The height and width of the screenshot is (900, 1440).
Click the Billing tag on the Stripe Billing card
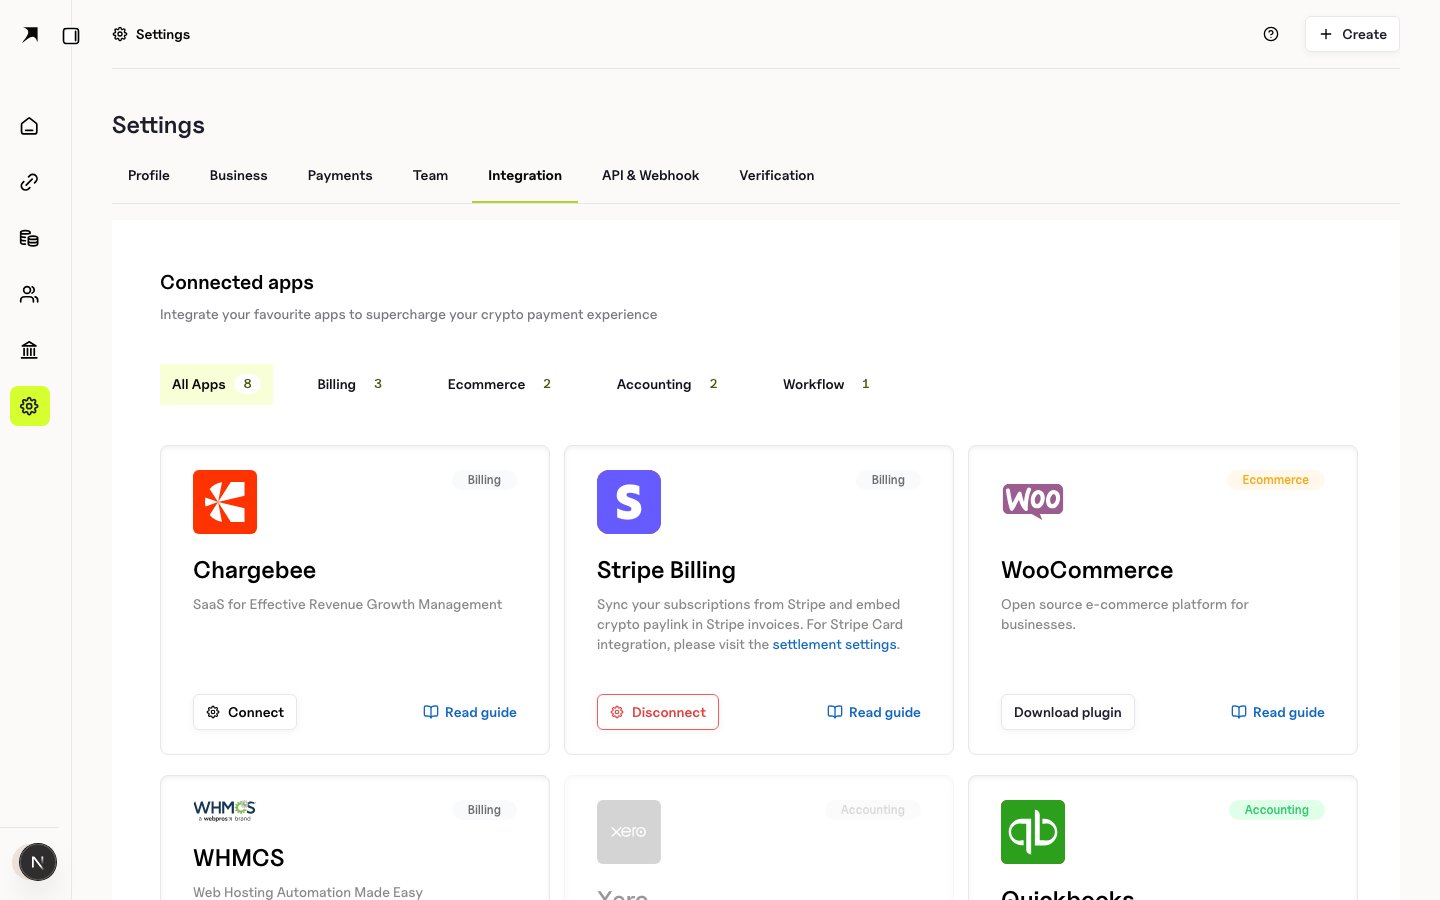[x=888, y=480]
